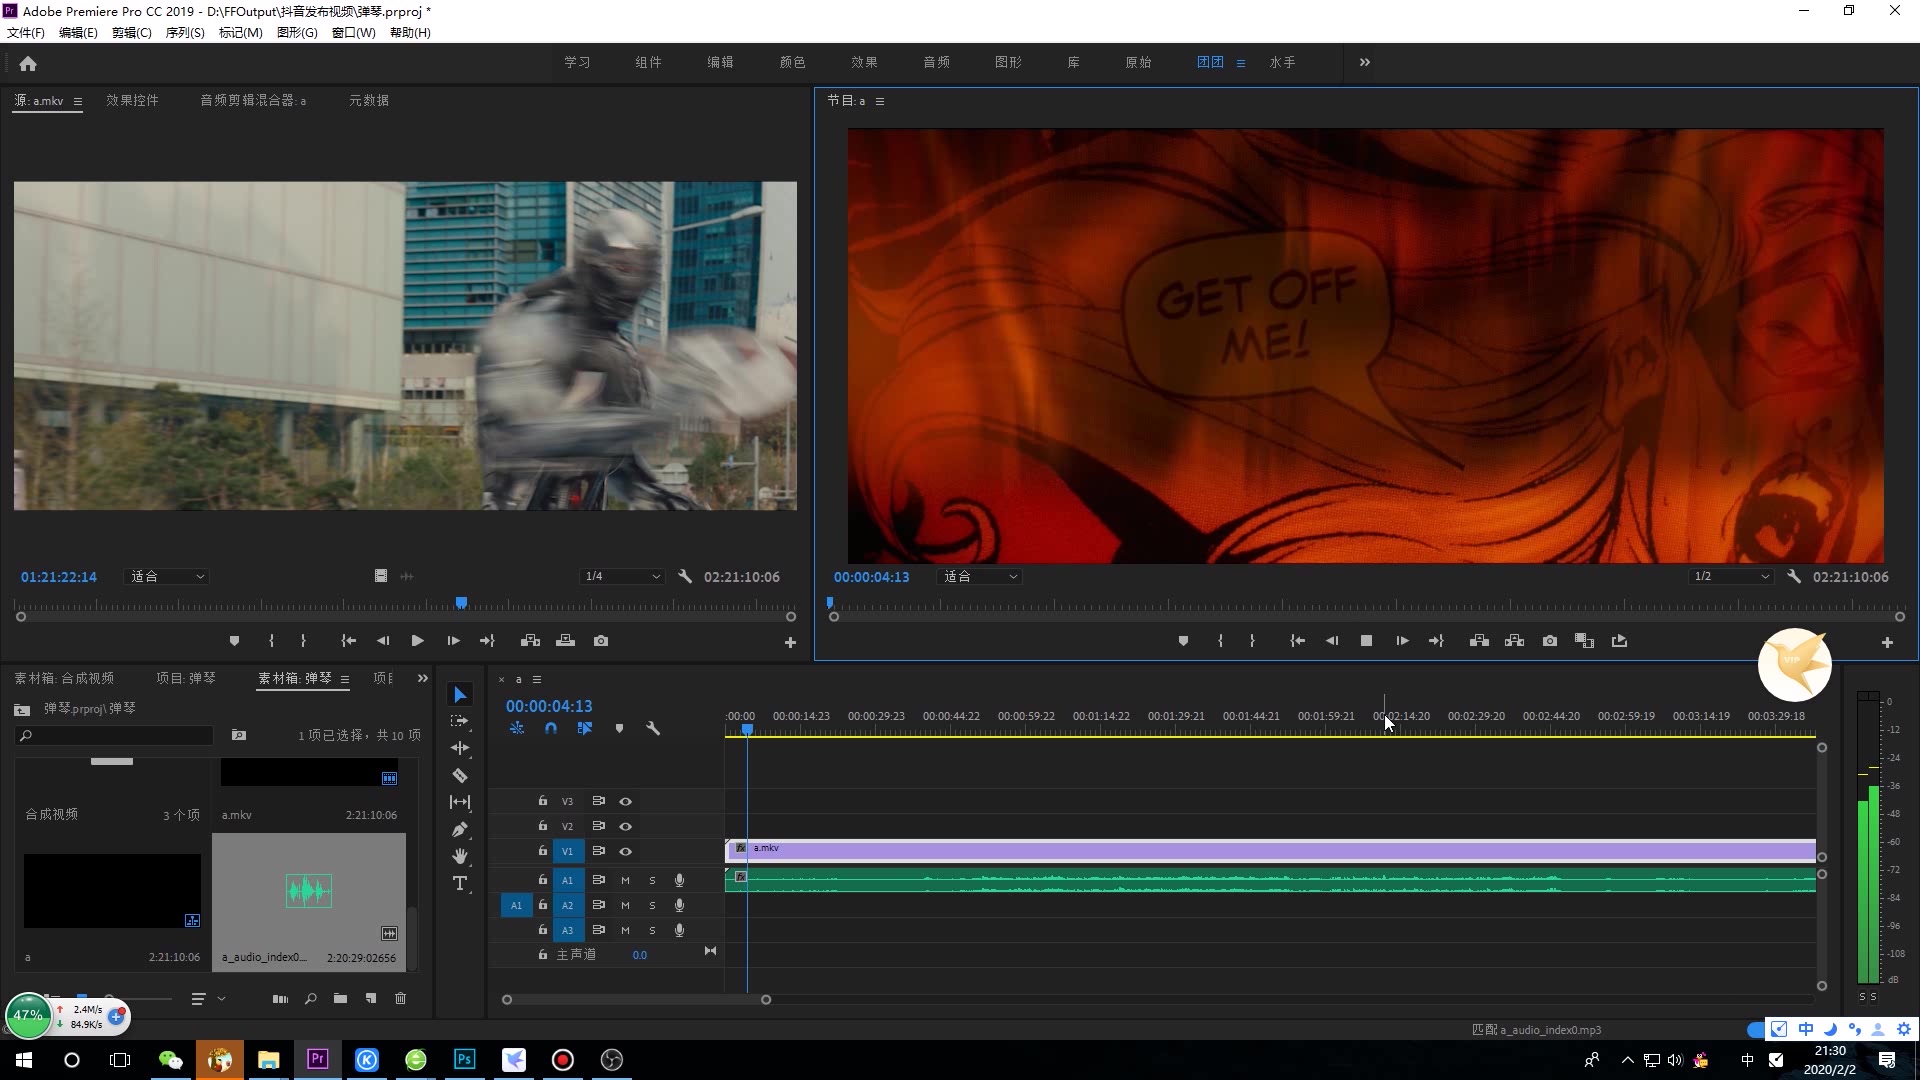This screenshot has width=1920, height=1080.
Task: Open source monitor settings wrench
Action: (685, 577)
